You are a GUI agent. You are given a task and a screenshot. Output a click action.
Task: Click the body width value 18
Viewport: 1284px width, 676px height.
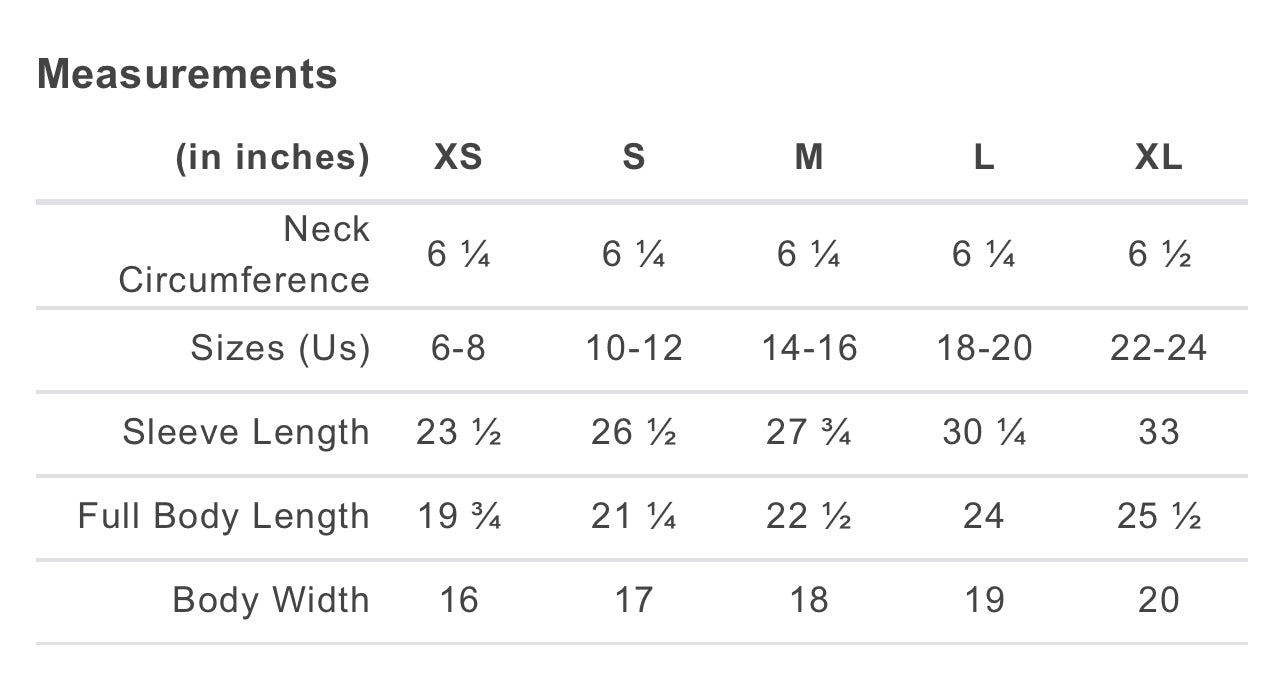809,600
